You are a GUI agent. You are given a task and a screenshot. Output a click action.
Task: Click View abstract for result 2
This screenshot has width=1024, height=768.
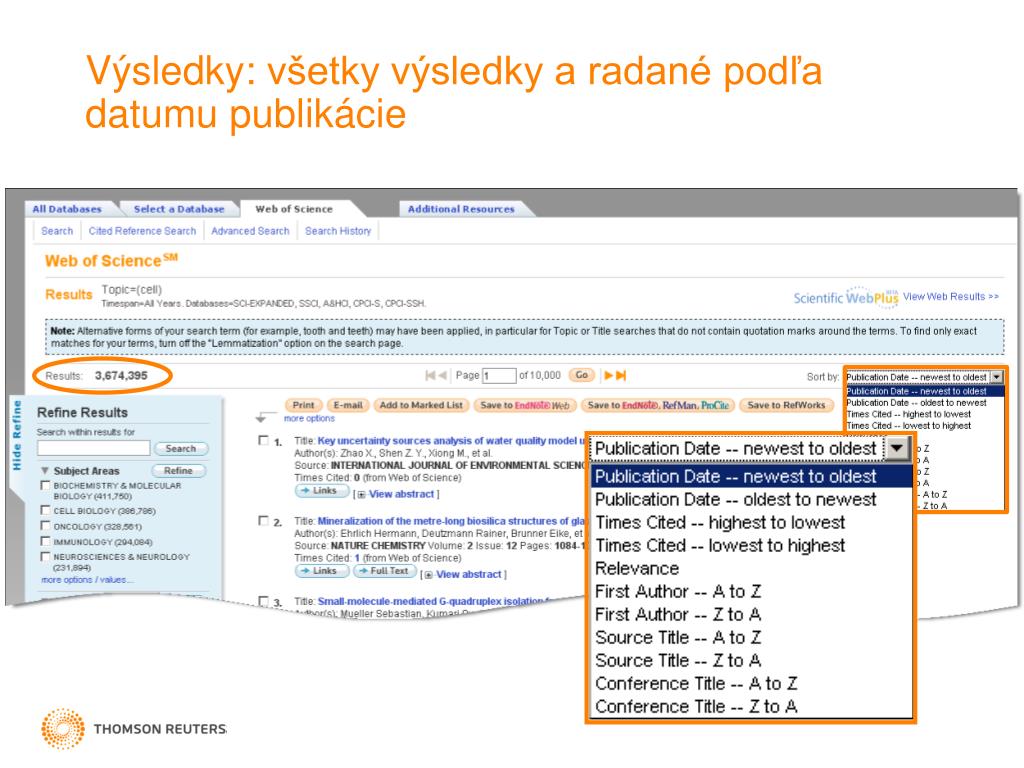click(469, 575)
